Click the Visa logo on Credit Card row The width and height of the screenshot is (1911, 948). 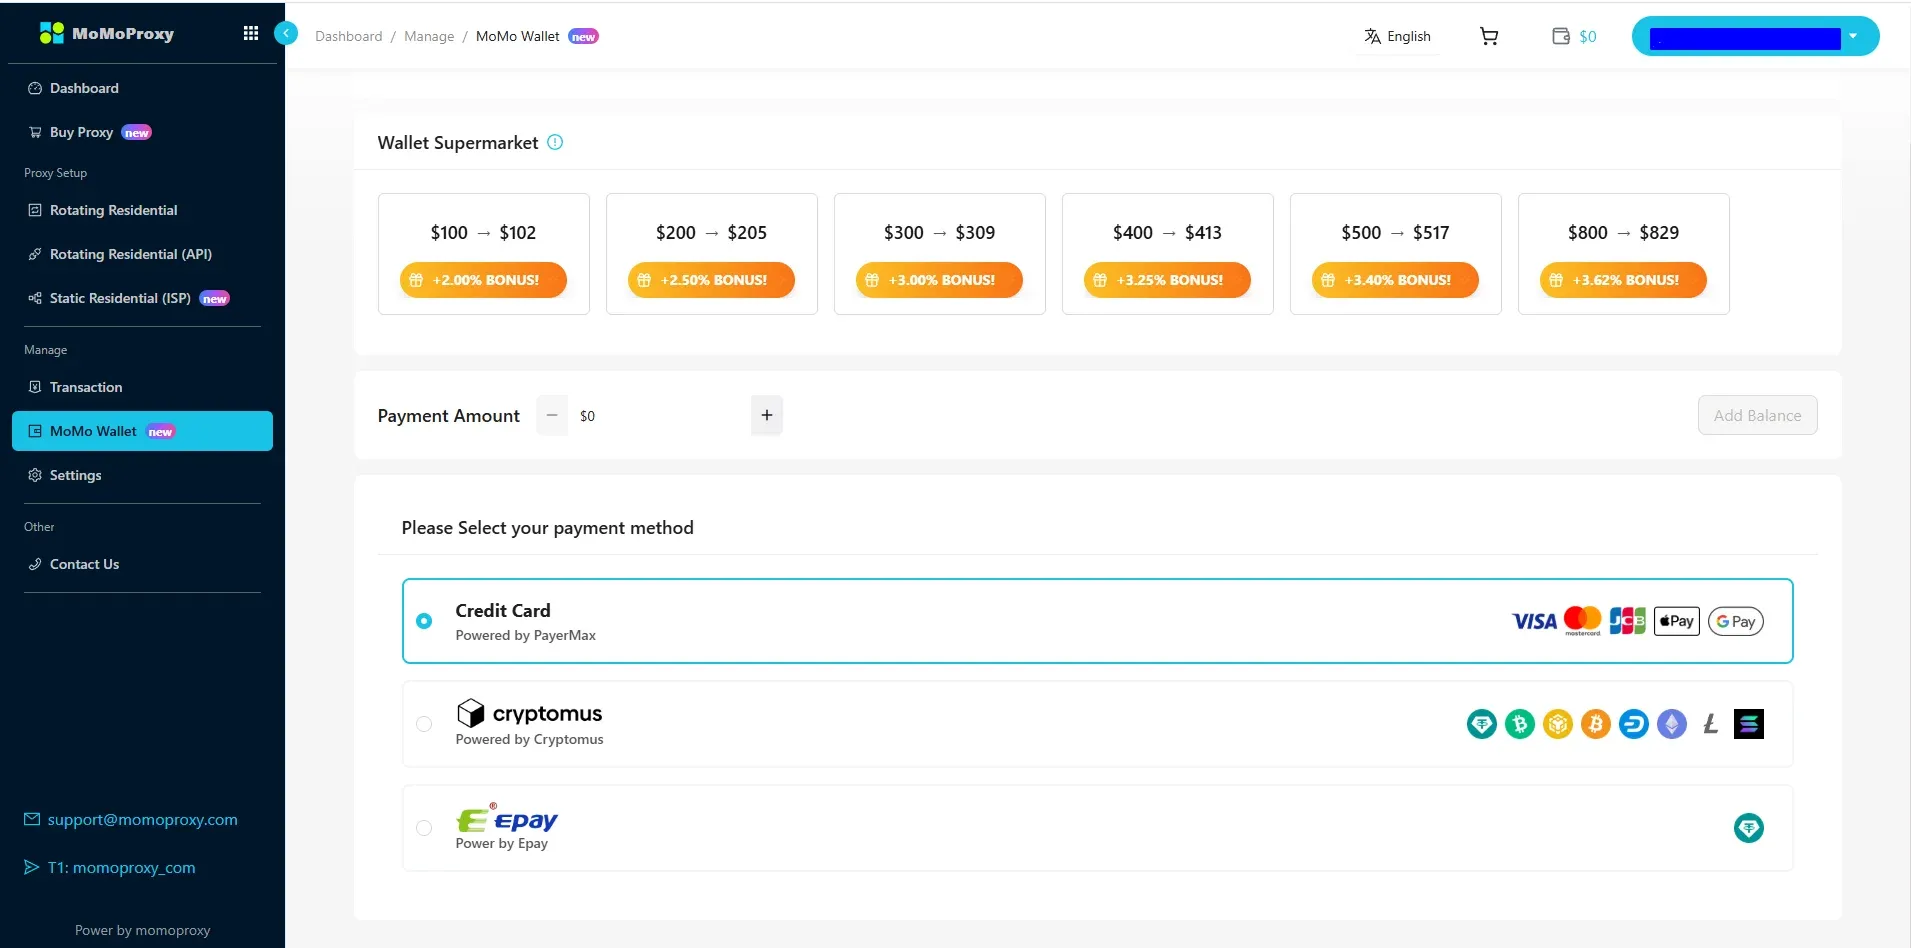click(1533, 620)
